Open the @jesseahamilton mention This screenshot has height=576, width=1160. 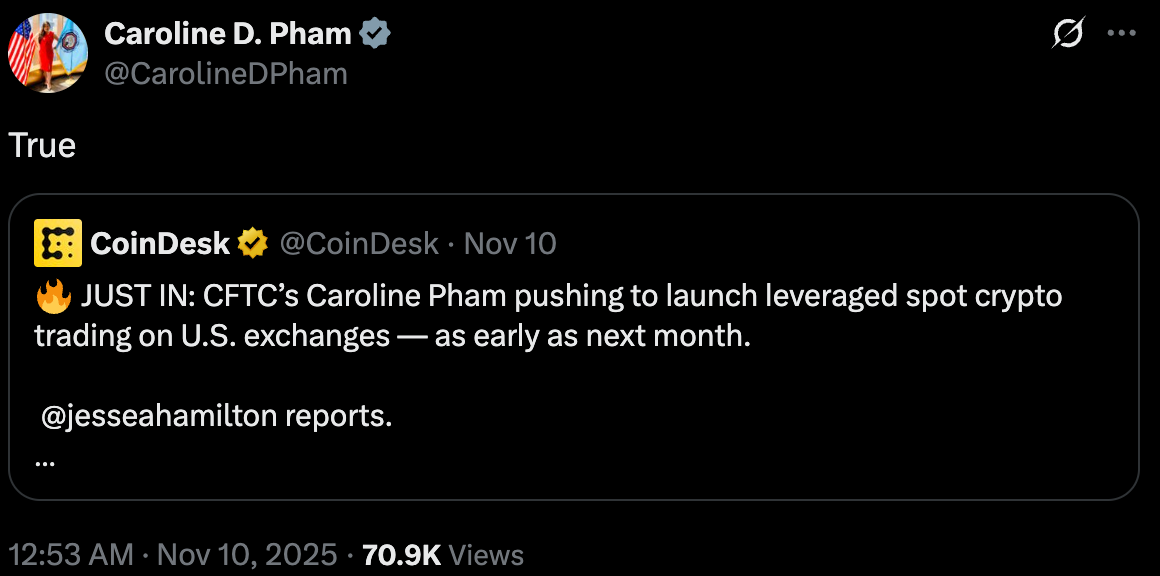coord(160,416)
